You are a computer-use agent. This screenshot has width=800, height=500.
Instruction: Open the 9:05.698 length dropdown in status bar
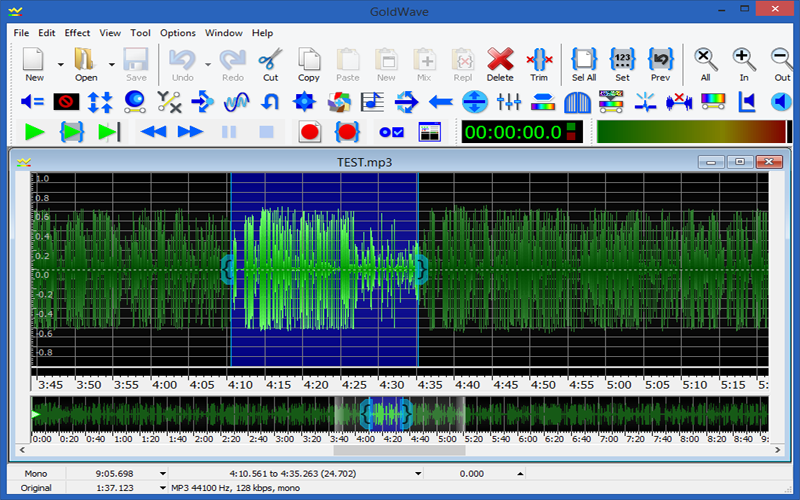tap(163, 473)
